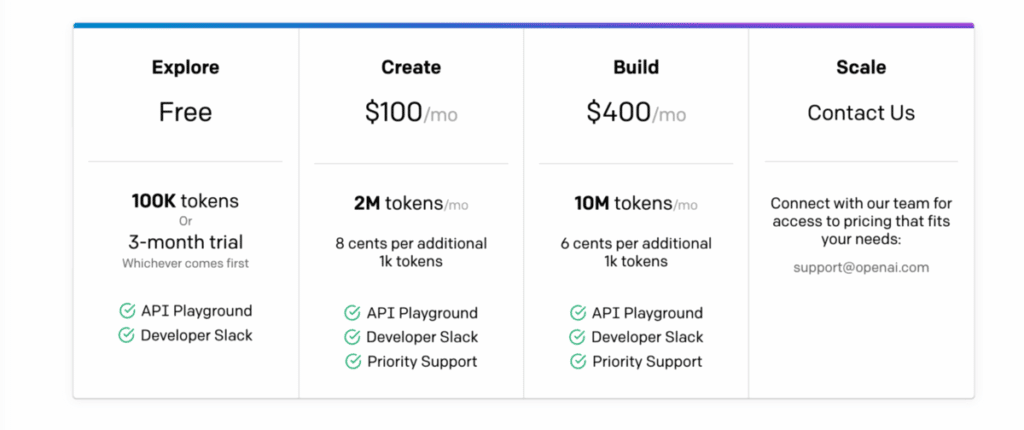Click the checkmark beside Build plan API Playground

click(x=577, y=313)
